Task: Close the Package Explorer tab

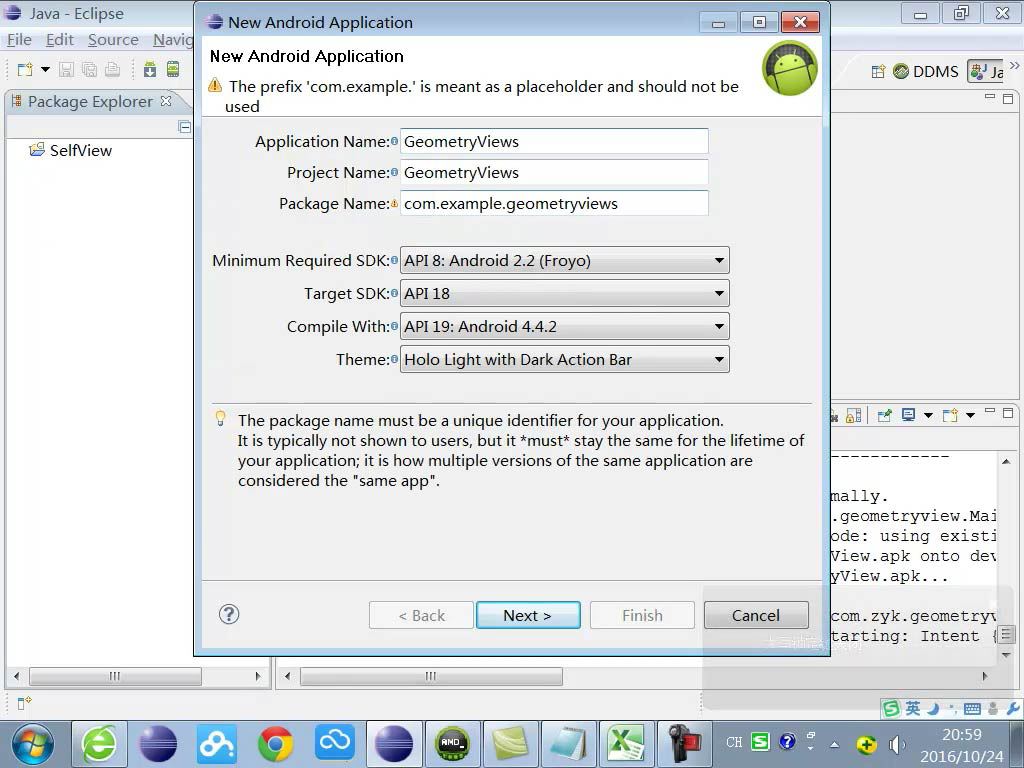Action: coord(166,101)
